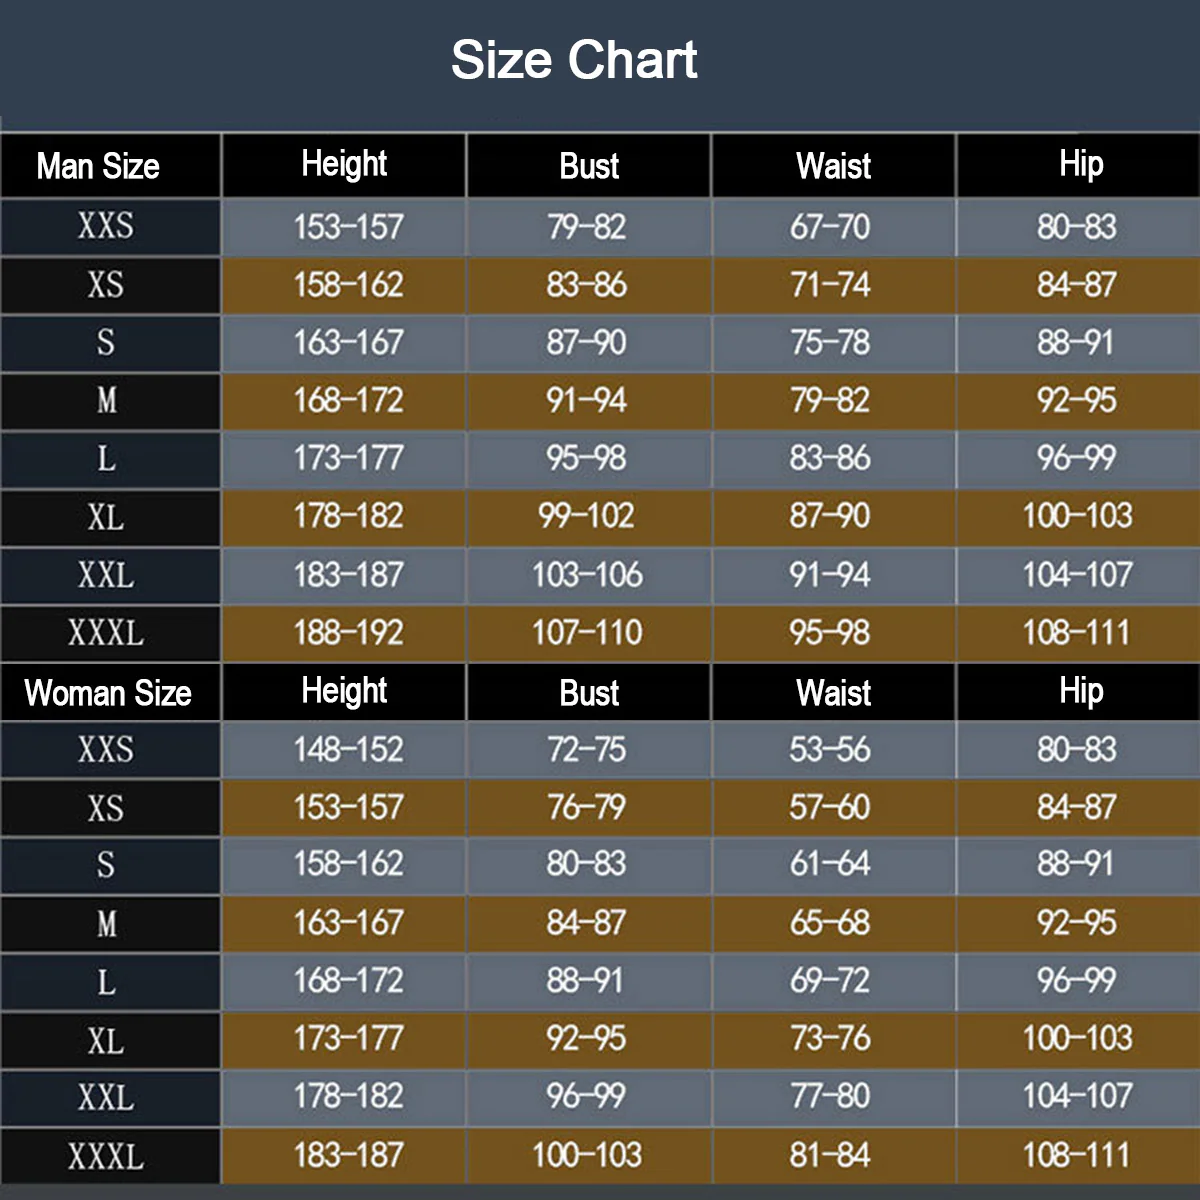Click the Hip header in Woman Size table
The height and width of the screenshot is (1200, 1200).
pos(1081,691)
